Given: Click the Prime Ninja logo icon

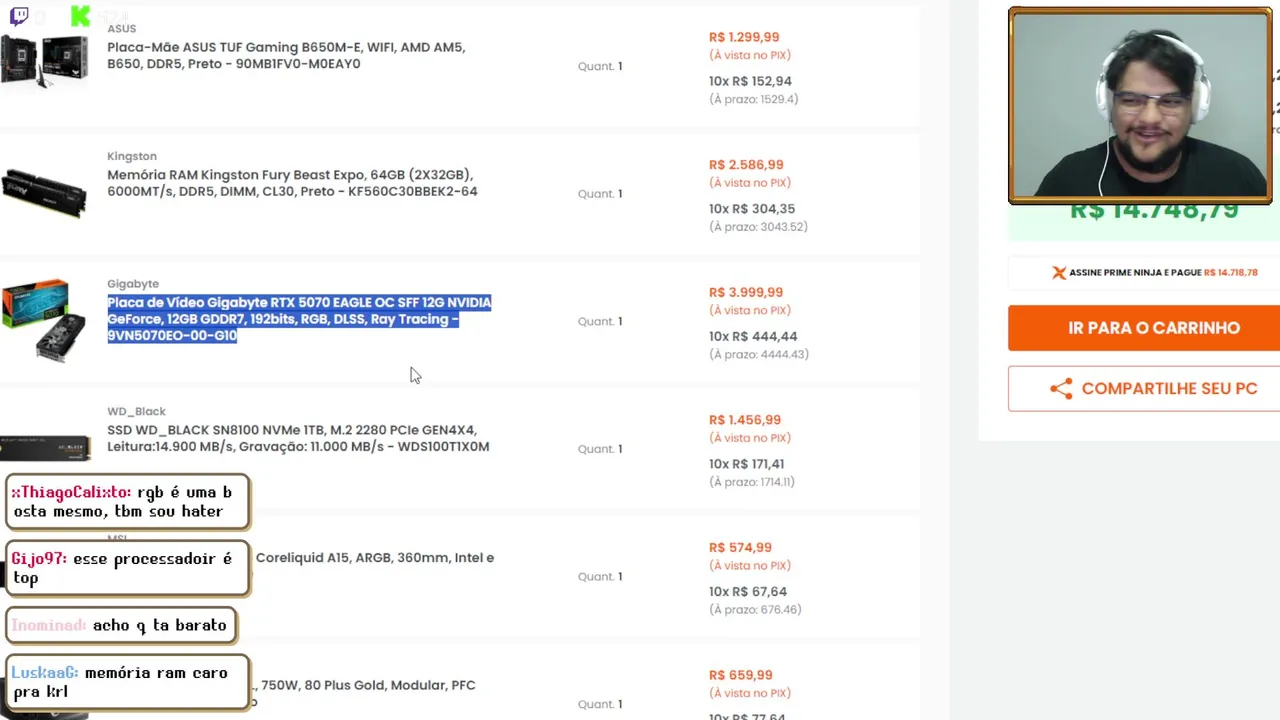Looking at the screenshot, I should pos(1059,273).
